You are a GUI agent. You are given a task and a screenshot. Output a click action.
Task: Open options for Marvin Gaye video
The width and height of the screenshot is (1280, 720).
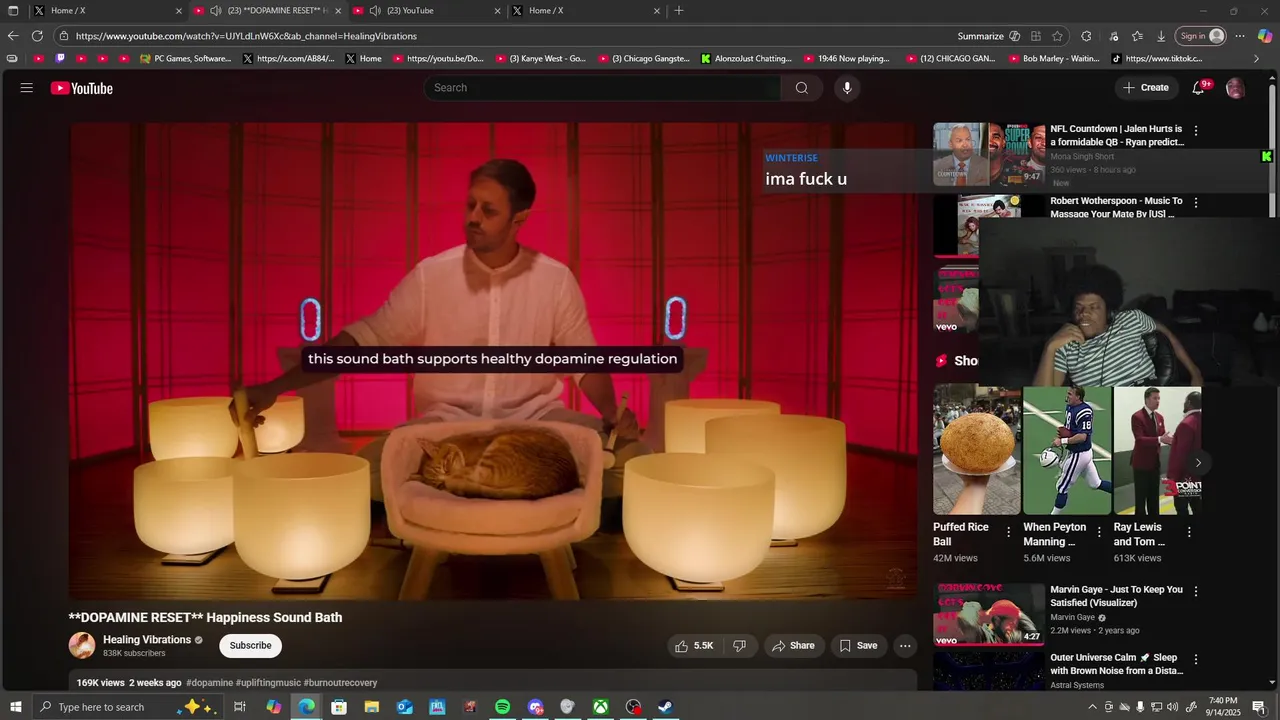coord(1196,592)
